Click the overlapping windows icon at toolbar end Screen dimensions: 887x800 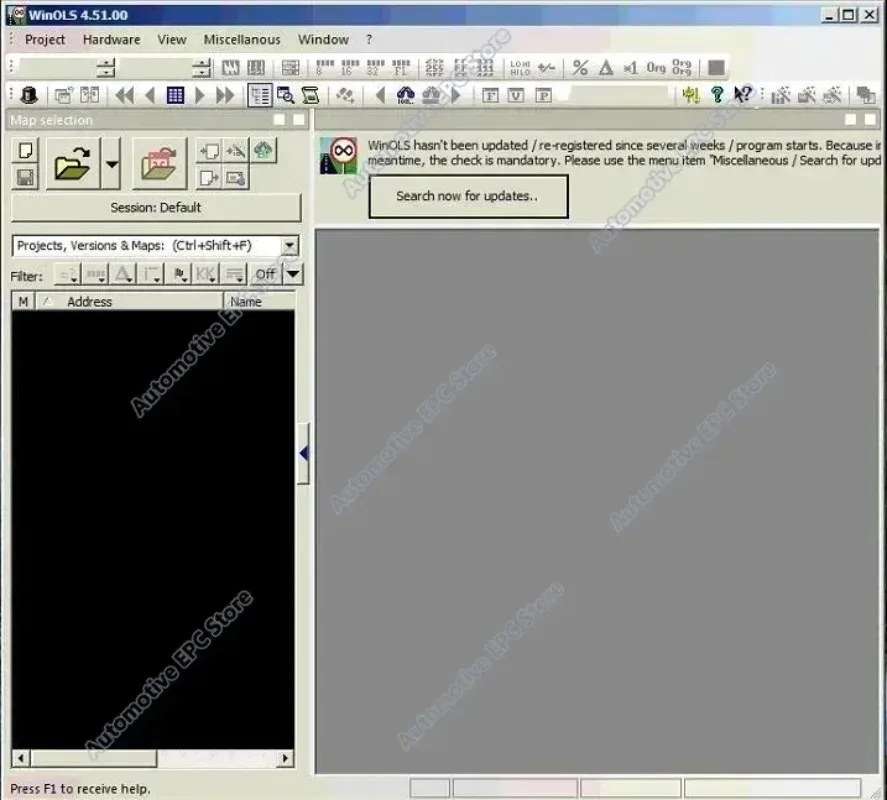click(x=865, y=95)
